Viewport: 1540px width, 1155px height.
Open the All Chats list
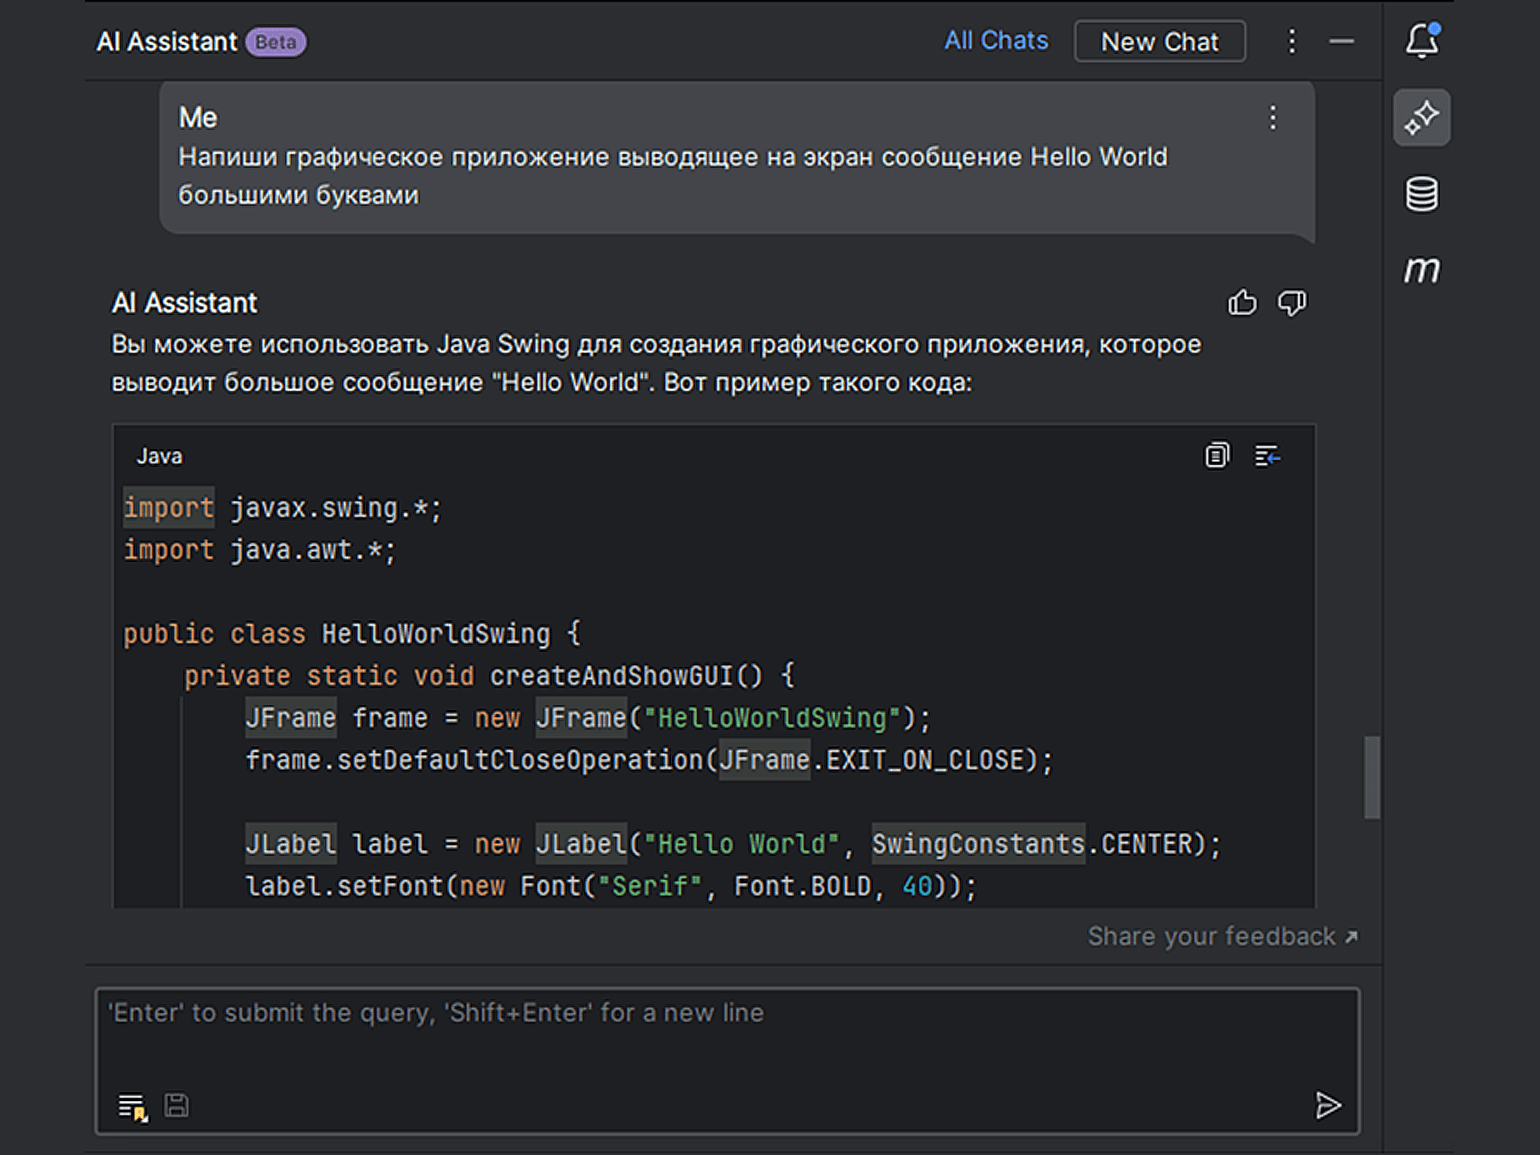pyautogui.click(x=996, y=41)
